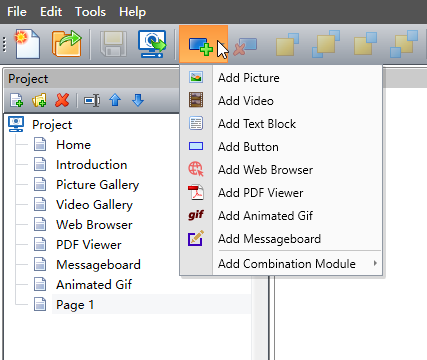Choose Add Animated Gif menu entry
This screenshot has height=360, width=427.
(281, 216)
